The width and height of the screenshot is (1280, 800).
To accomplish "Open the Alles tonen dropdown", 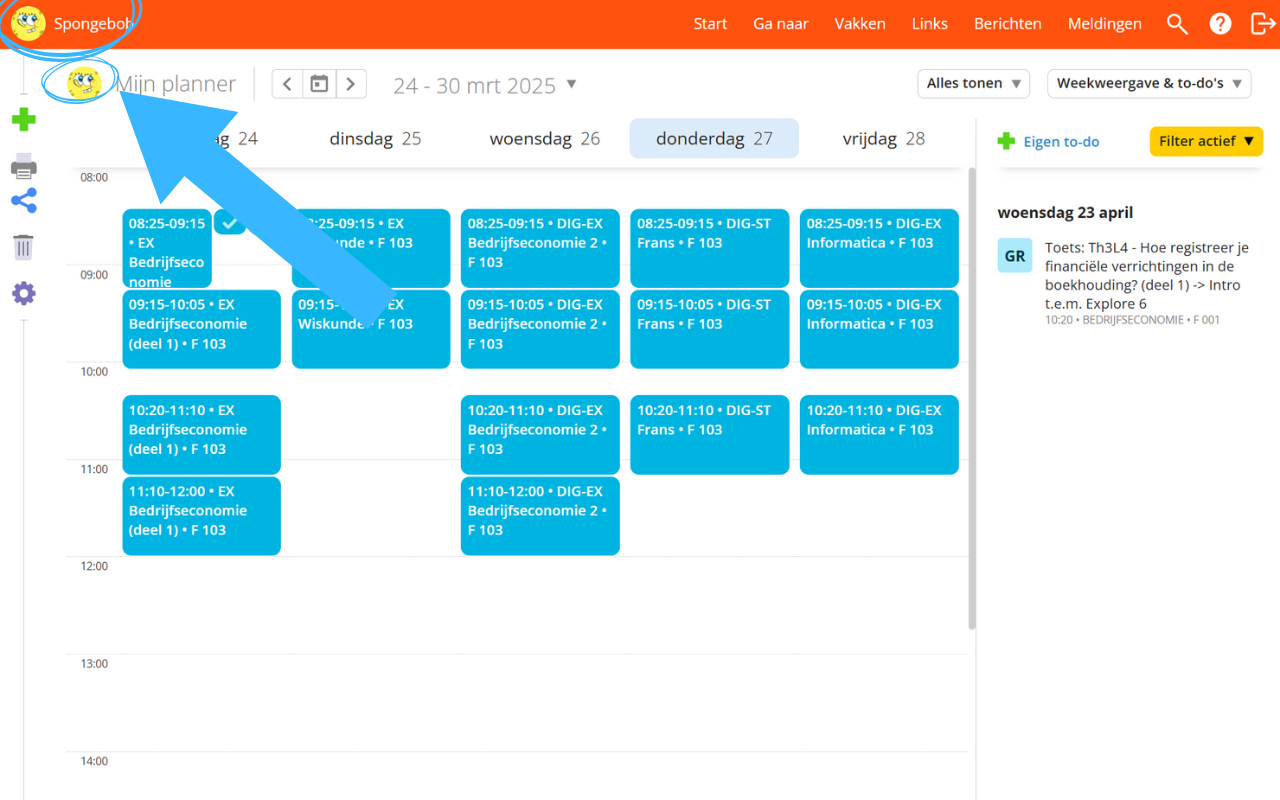I will pyautogui.click(x=972, y=83).
